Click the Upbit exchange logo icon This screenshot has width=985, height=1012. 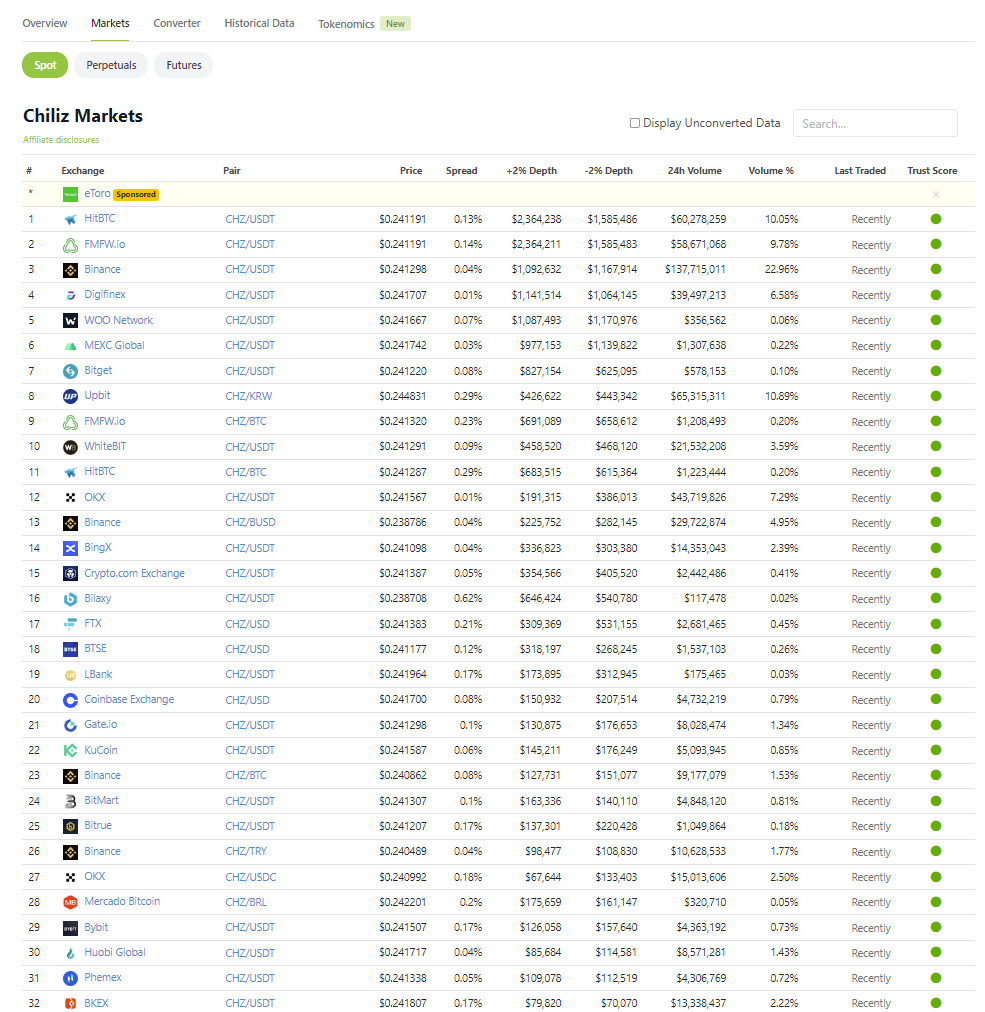pos(70,396)
